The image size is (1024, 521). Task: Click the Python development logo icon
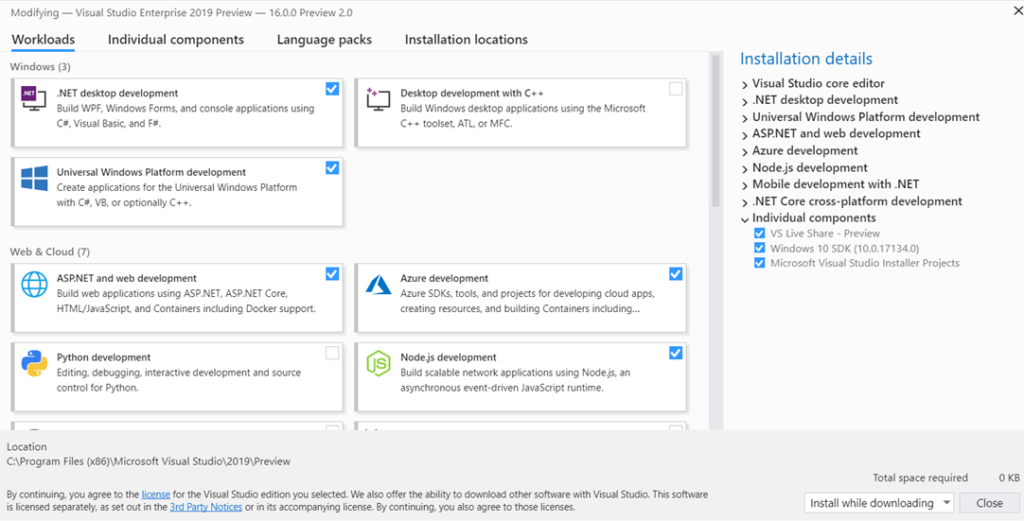[x=34, y=363]
